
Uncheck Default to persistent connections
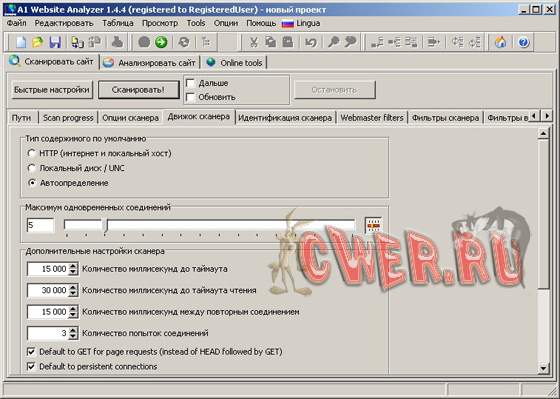31,366
